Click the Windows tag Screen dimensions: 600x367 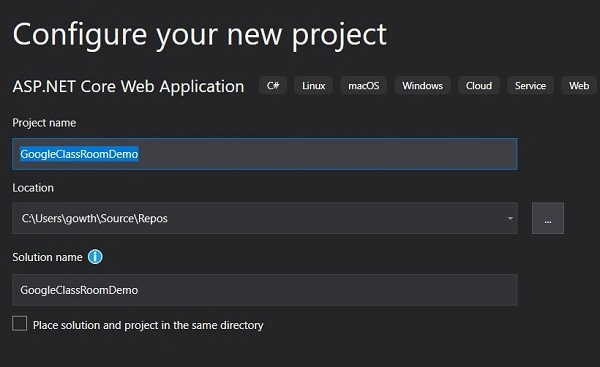click(422, 85)
